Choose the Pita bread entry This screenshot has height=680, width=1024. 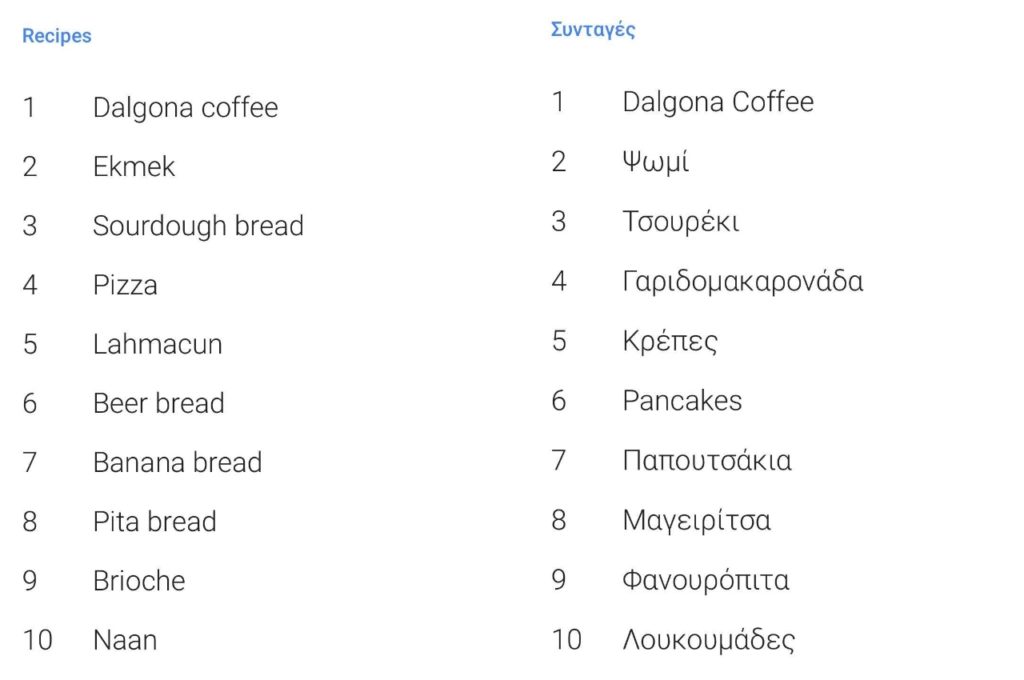pyautogui.click(x=155, y=521)
